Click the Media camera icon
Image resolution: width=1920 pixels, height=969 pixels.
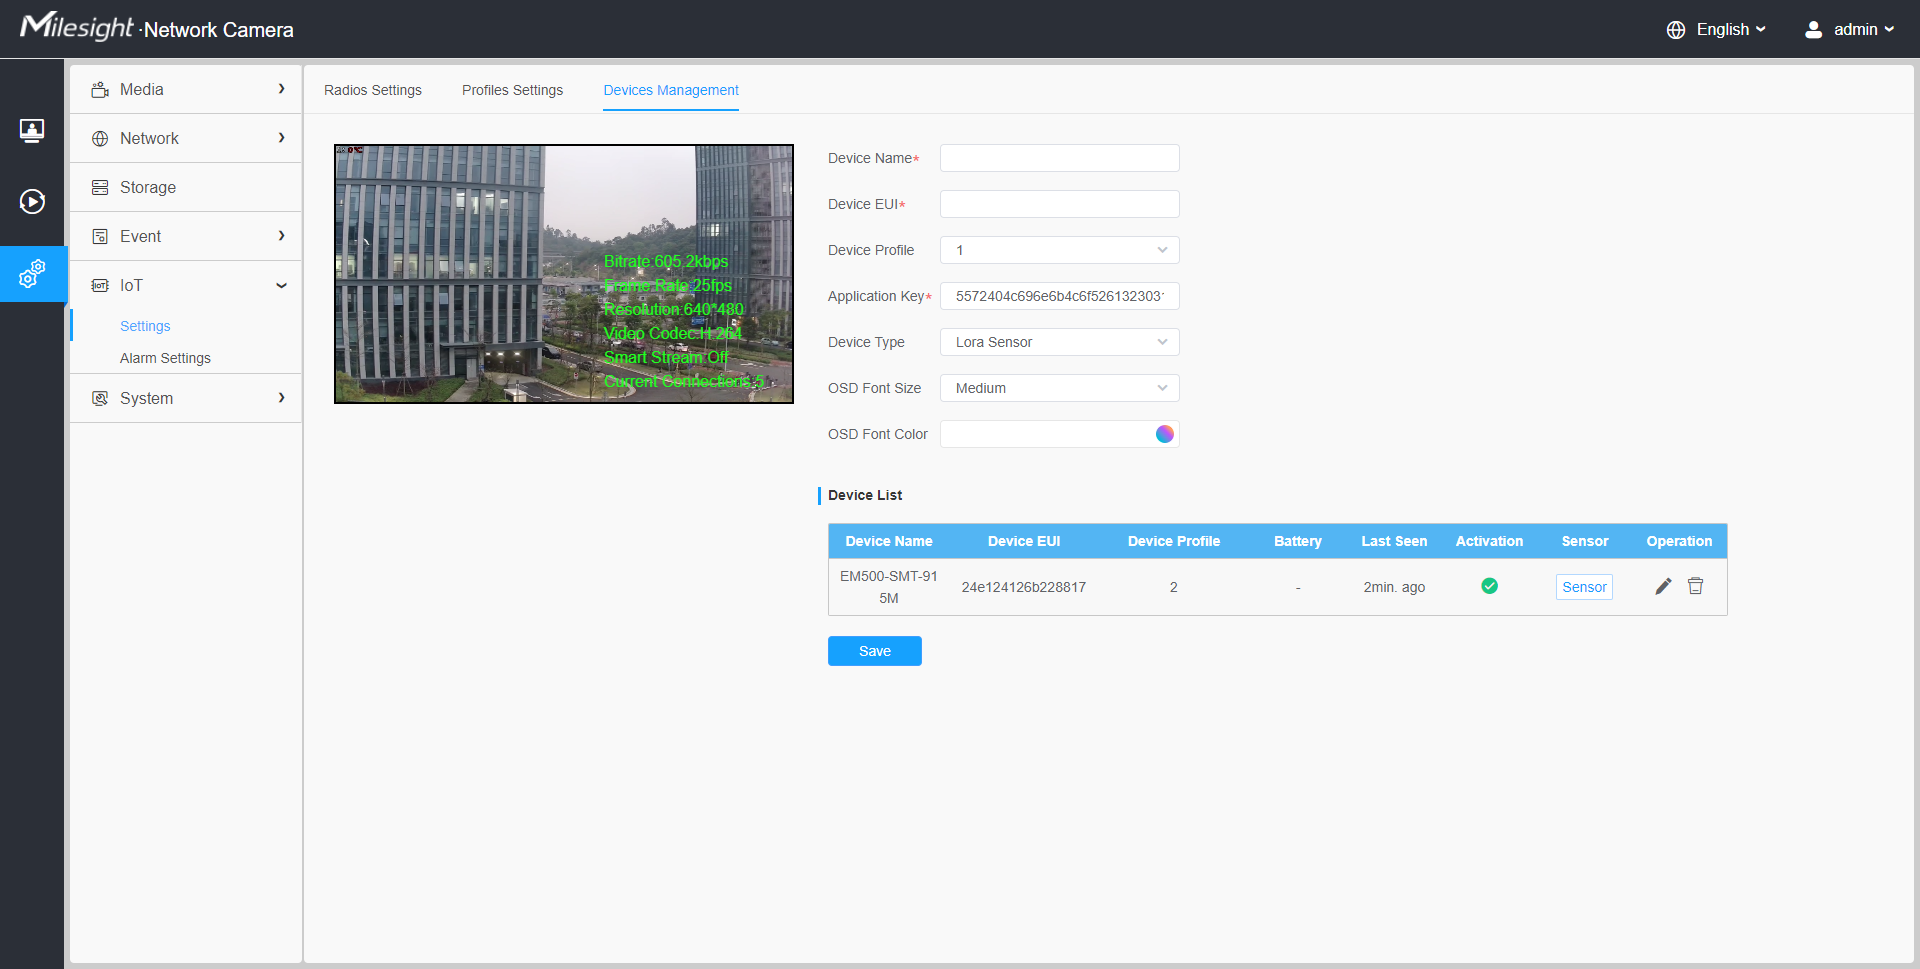pos(100,90)
